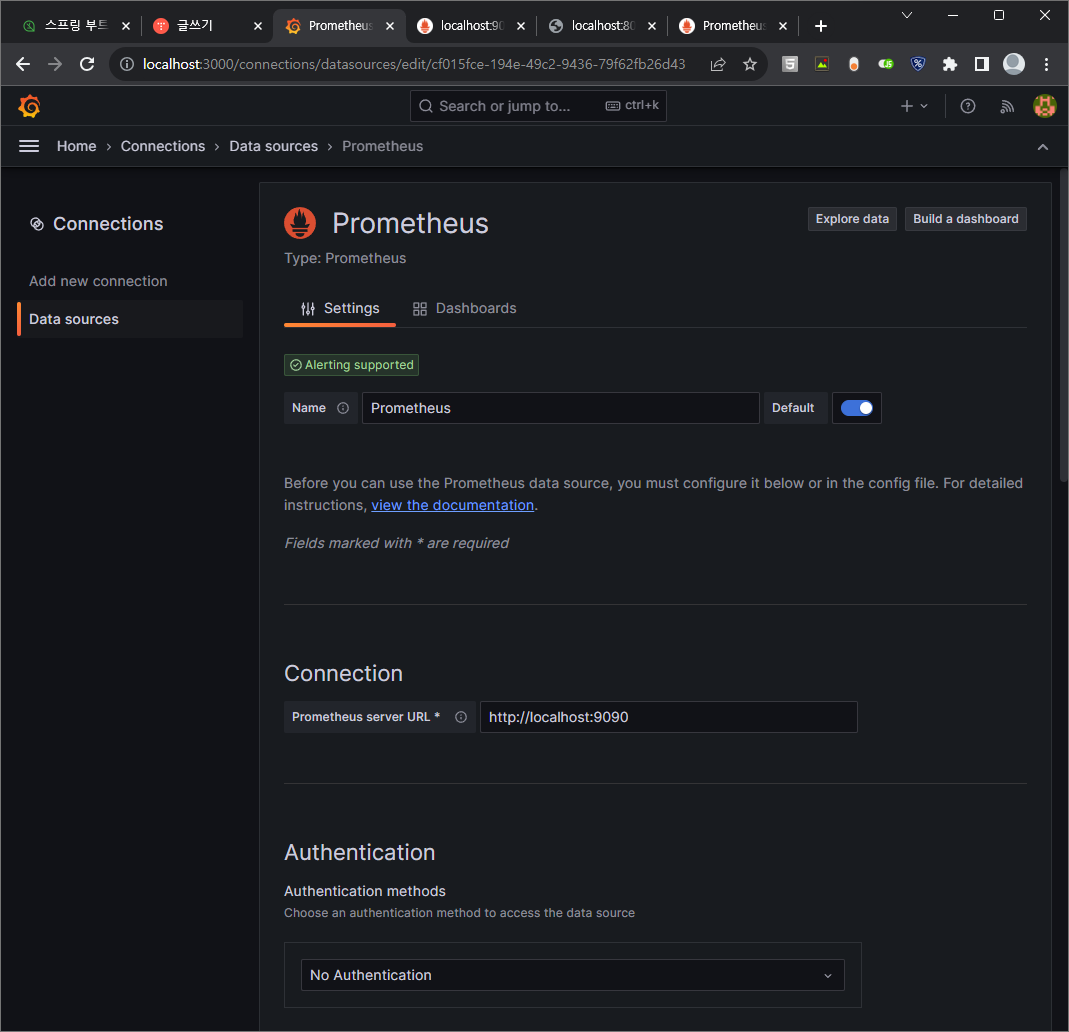
Task: Click the browser forward arrow
Action: click(55, 64)
